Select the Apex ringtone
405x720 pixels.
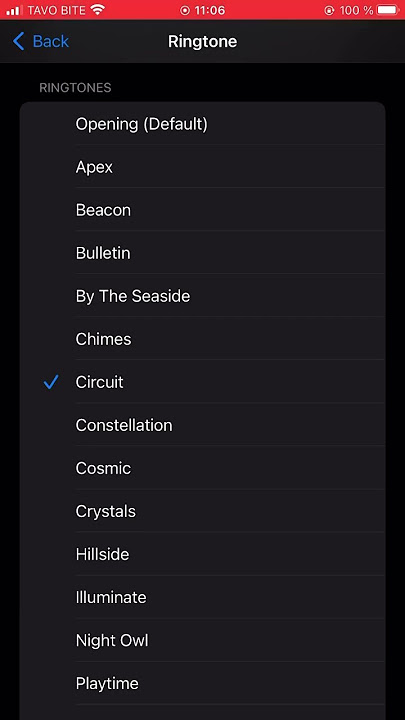click(x=202, y=167)
